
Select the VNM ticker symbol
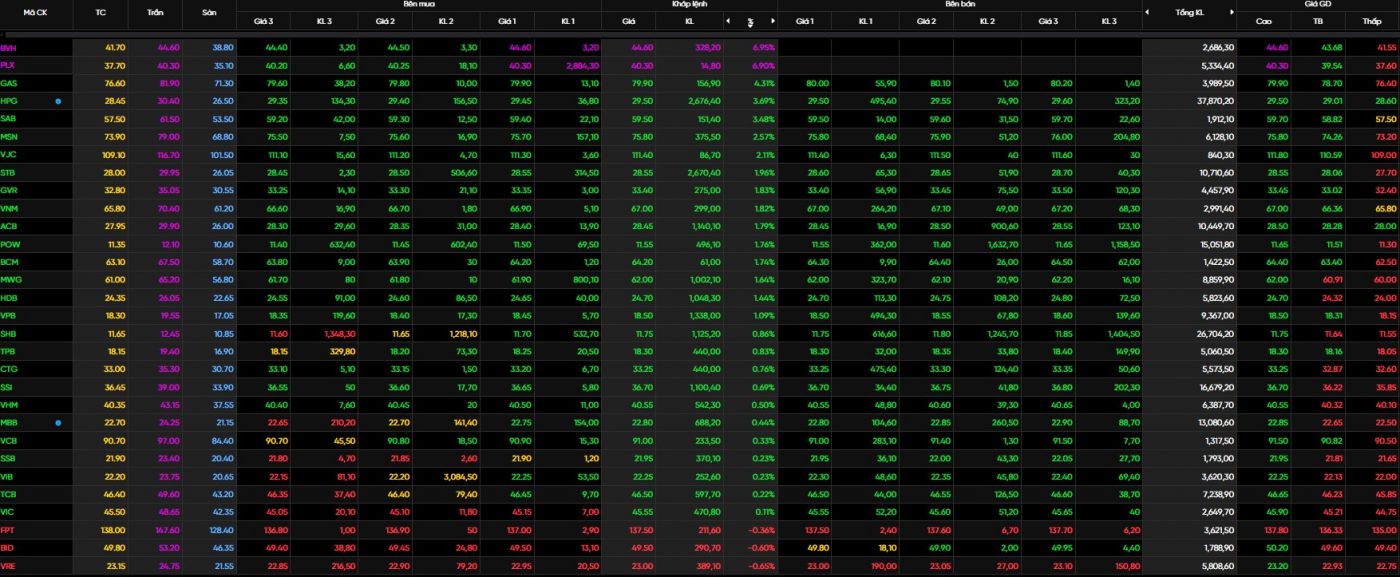coord(9,208)
